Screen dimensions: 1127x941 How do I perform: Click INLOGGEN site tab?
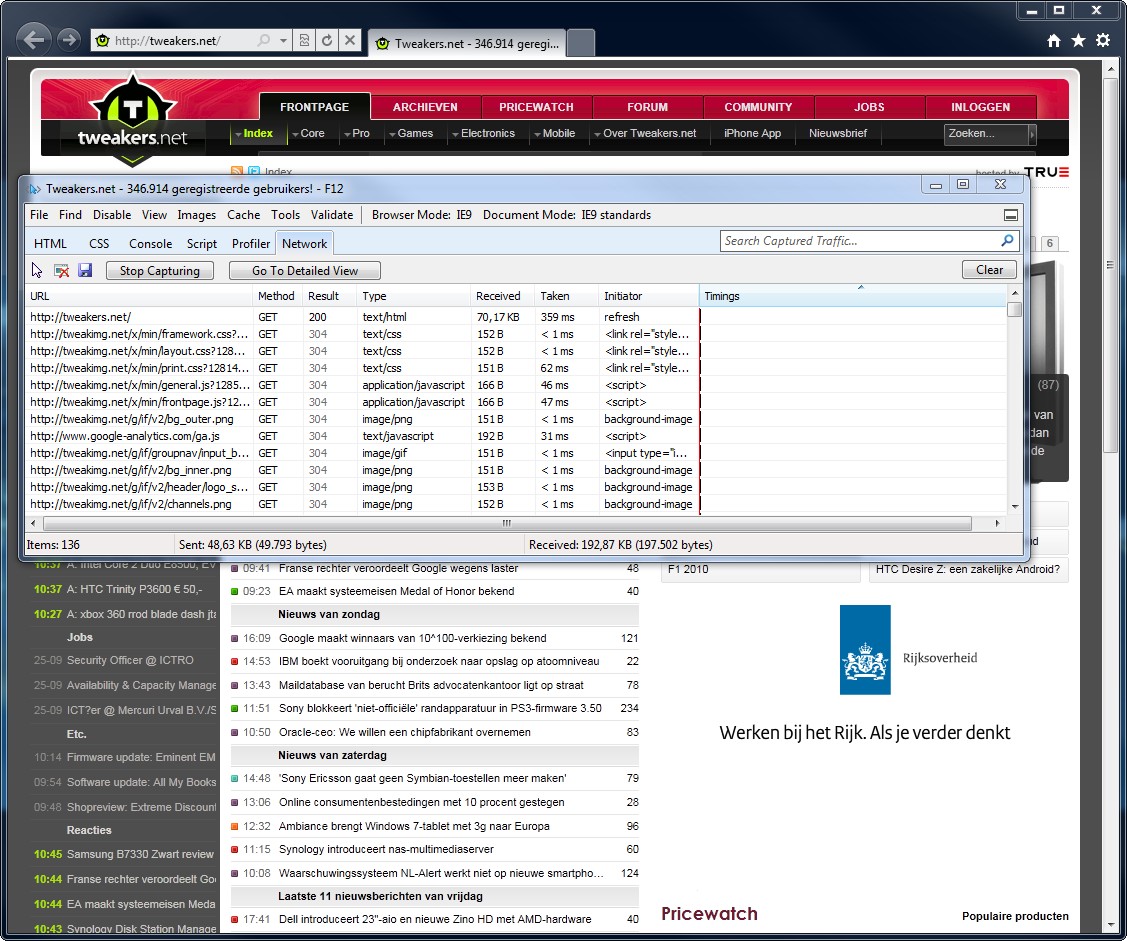pyautogui.click(x=981, y=107)
